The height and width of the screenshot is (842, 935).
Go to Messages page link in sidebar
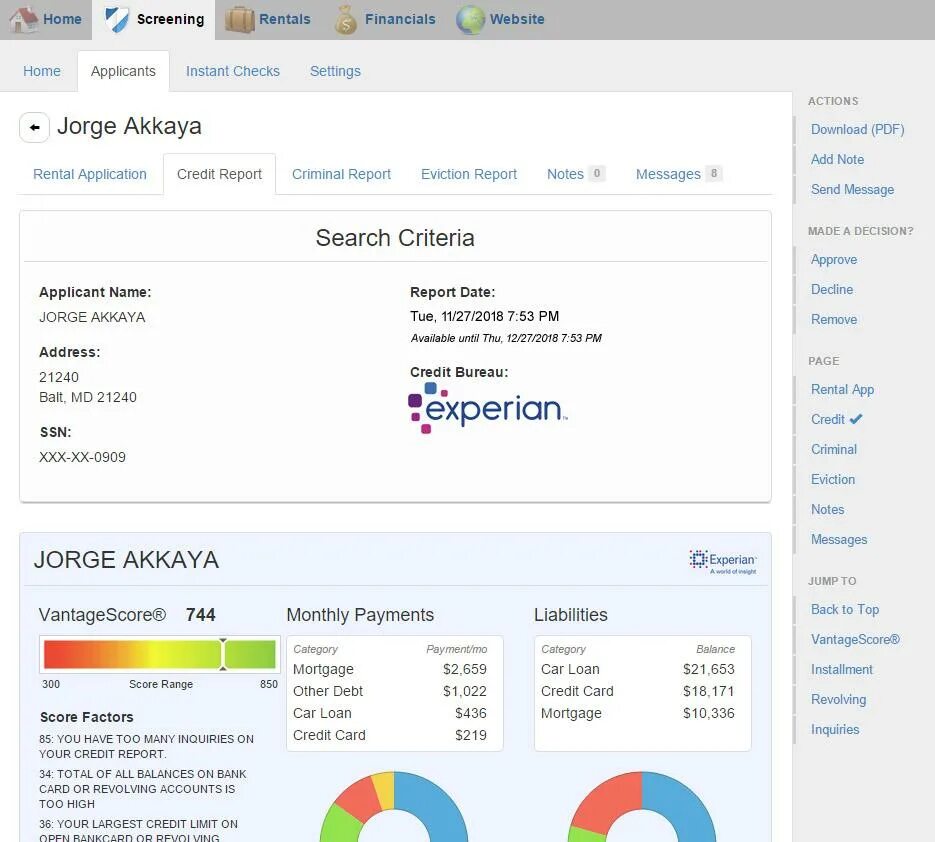(839, 539)
